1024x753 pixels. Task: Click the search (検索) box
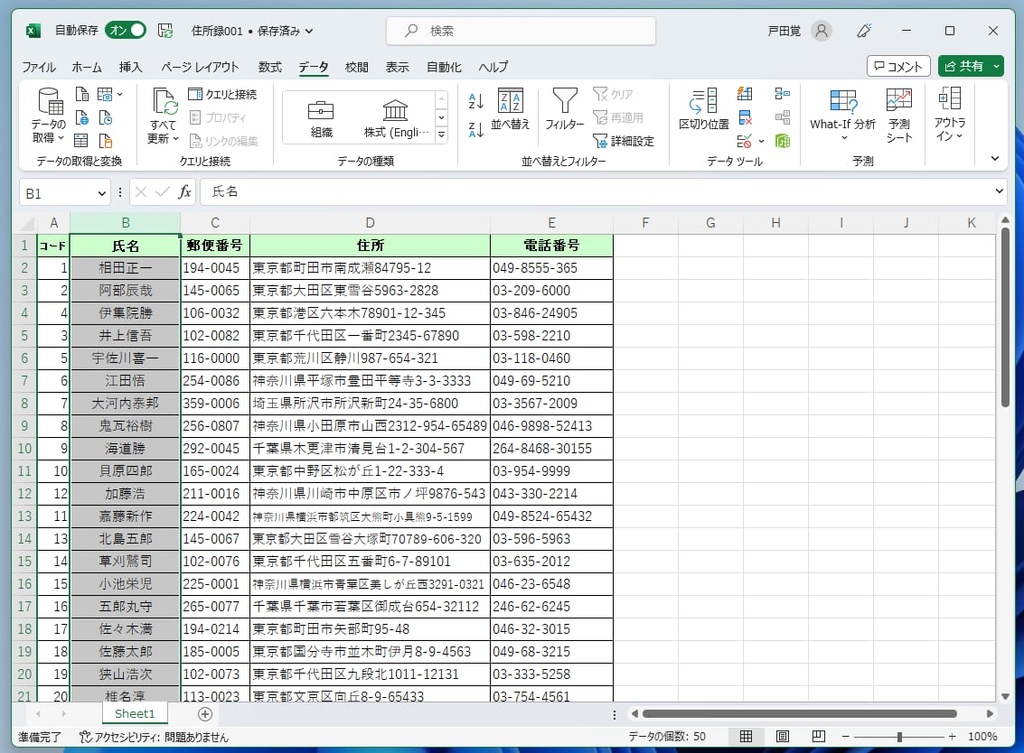coord(520,31)
